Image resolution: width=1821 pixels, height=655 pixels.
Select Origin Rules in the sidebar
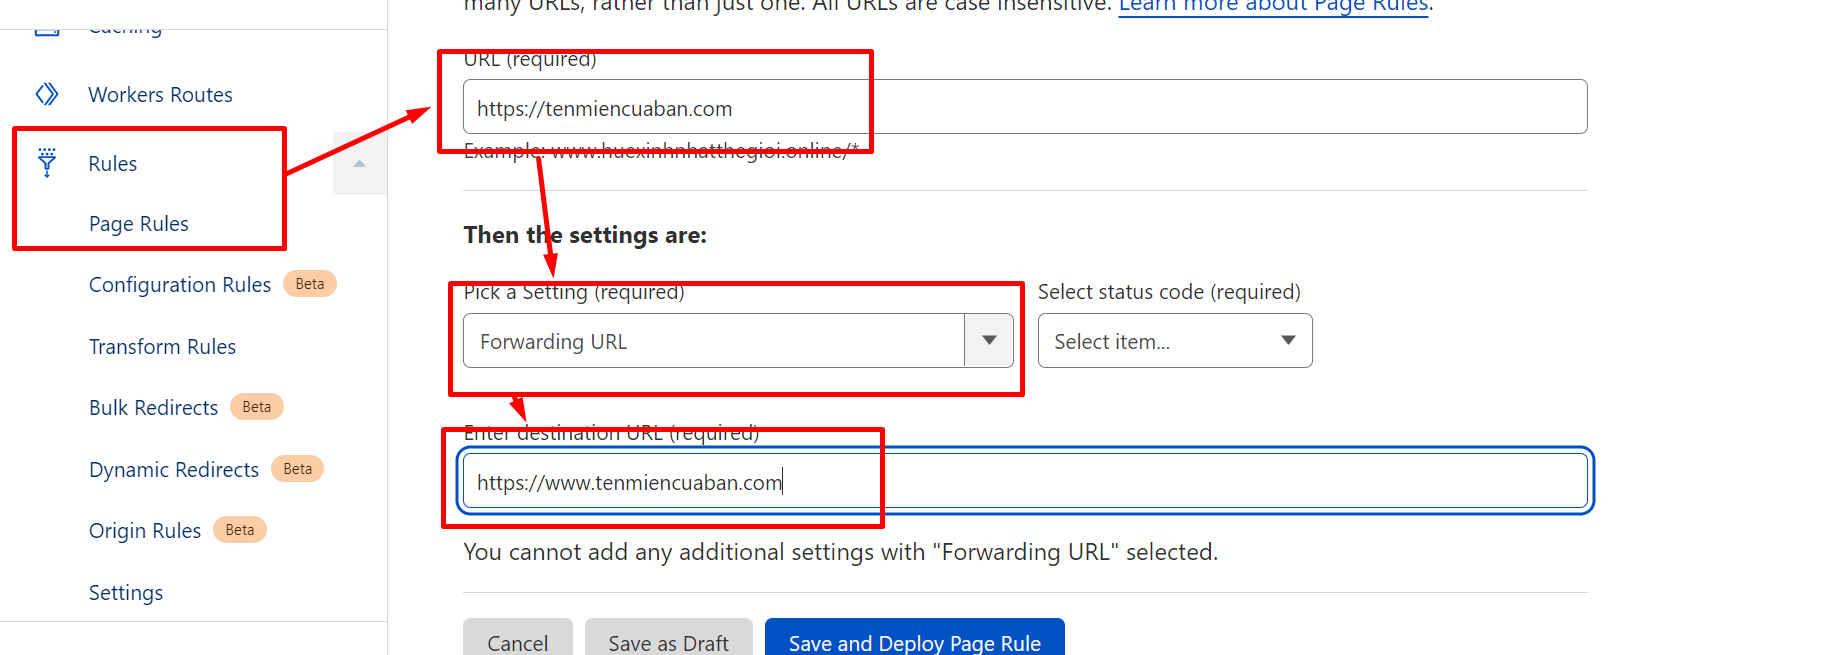pyautogui.click(x=145, y=531)
